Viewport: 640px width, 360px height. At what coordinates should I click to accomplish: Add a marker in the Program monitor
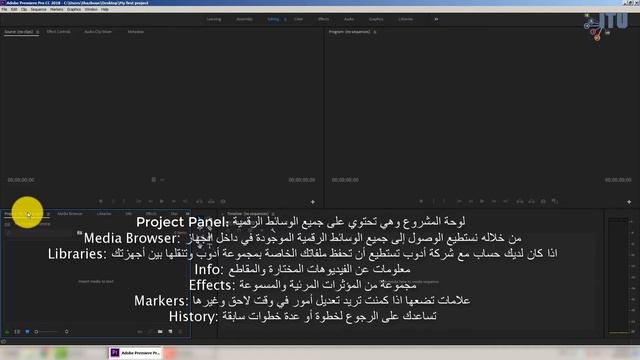[x=421, y=201]
